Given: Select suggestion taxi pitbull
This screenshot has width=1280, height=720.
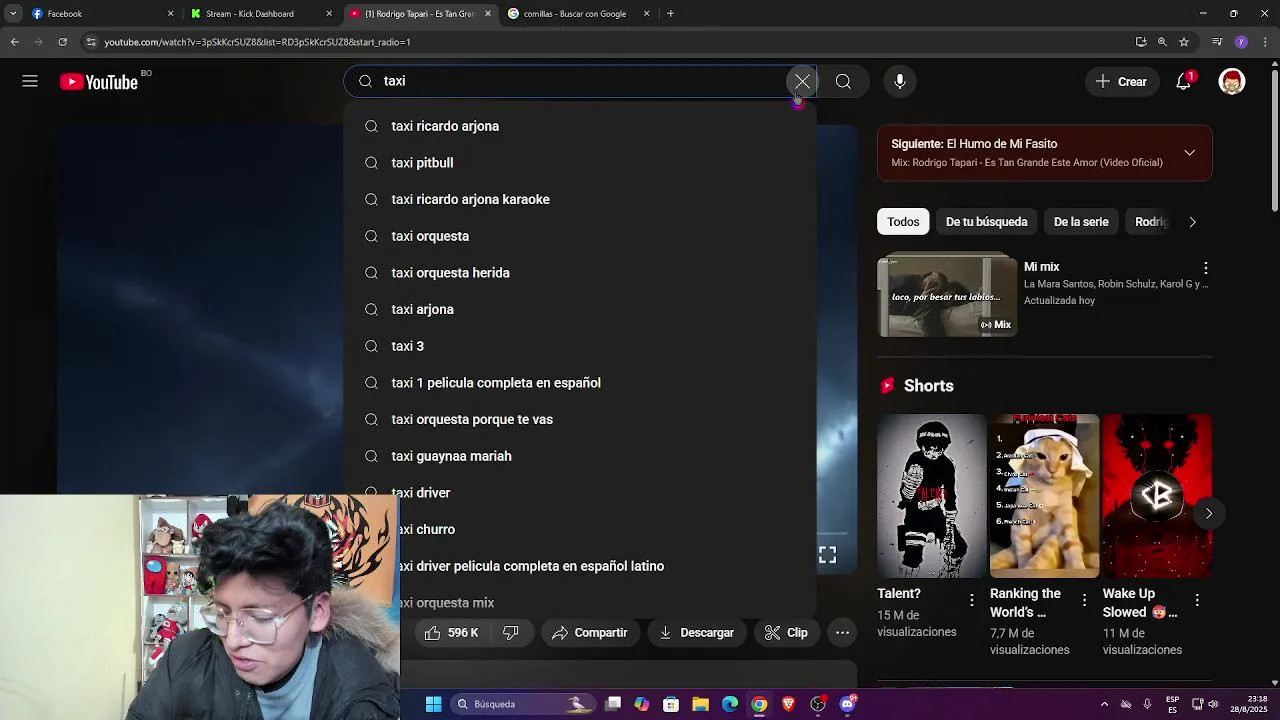Looking at the screenshot, I should 580,163.
